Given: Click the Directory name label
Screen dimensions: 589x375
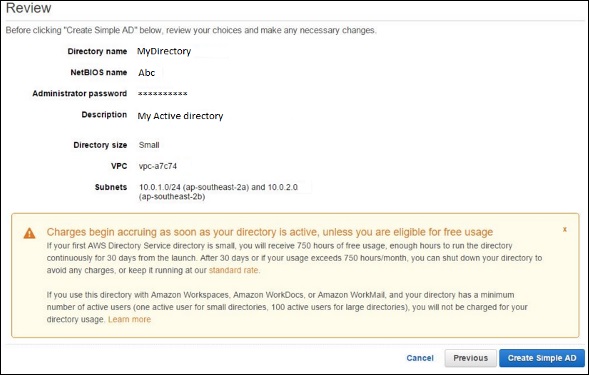Looking at the screenshot, I should click(97, 51).
